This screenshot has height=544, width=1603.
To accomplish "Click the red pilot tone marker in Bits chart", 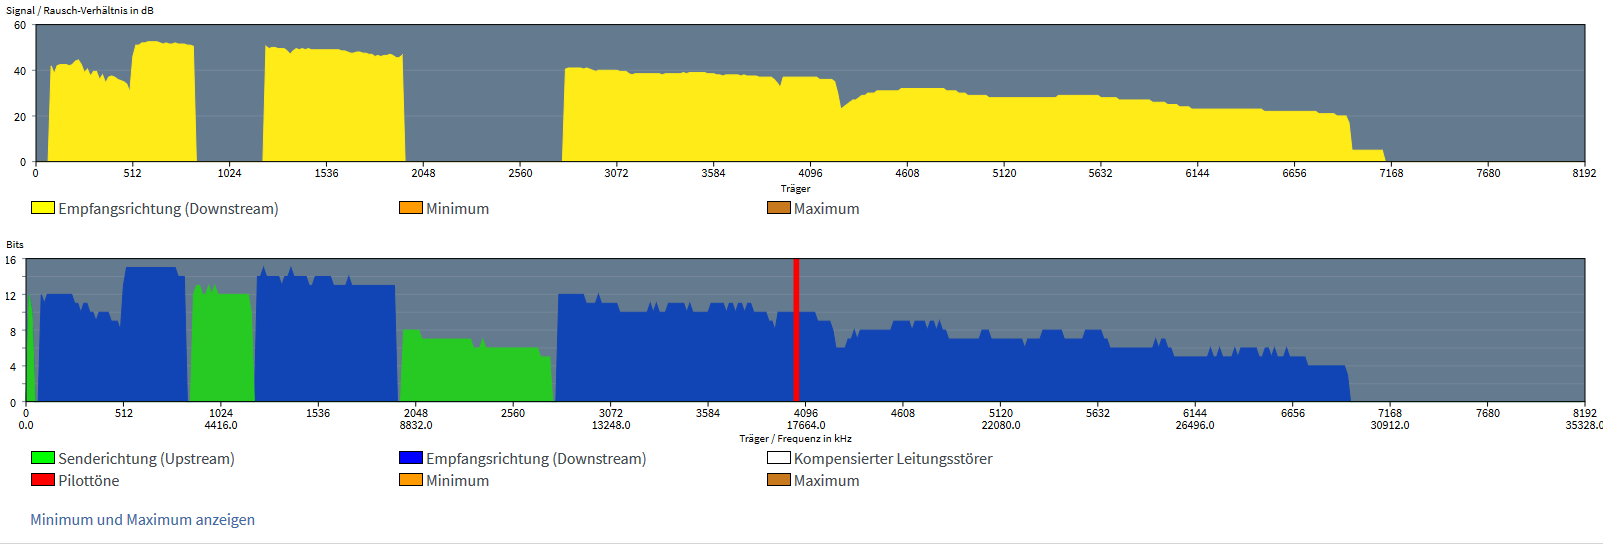I will pyautogui.click(x=796, y=330).
